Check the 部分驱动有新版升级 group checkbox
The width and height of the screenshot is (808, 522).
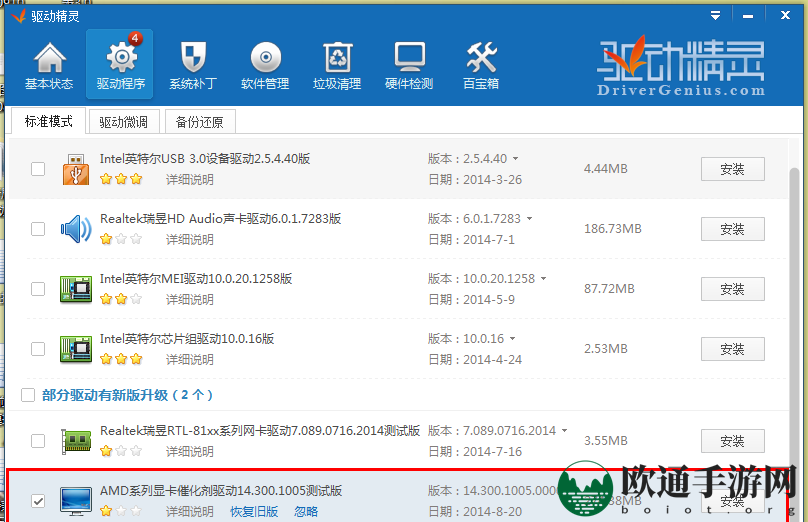(x=28, y=395)
